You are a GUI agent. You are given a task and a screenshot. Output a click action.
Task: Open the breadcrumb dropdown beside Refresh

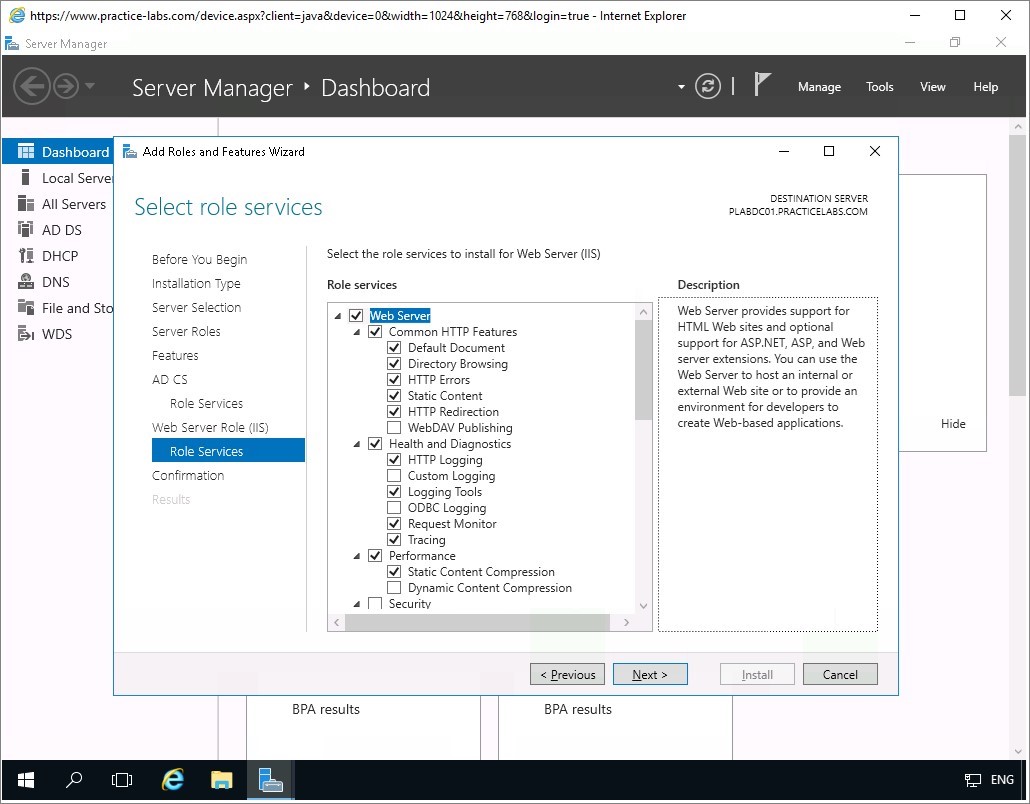[x=681, y=87]
